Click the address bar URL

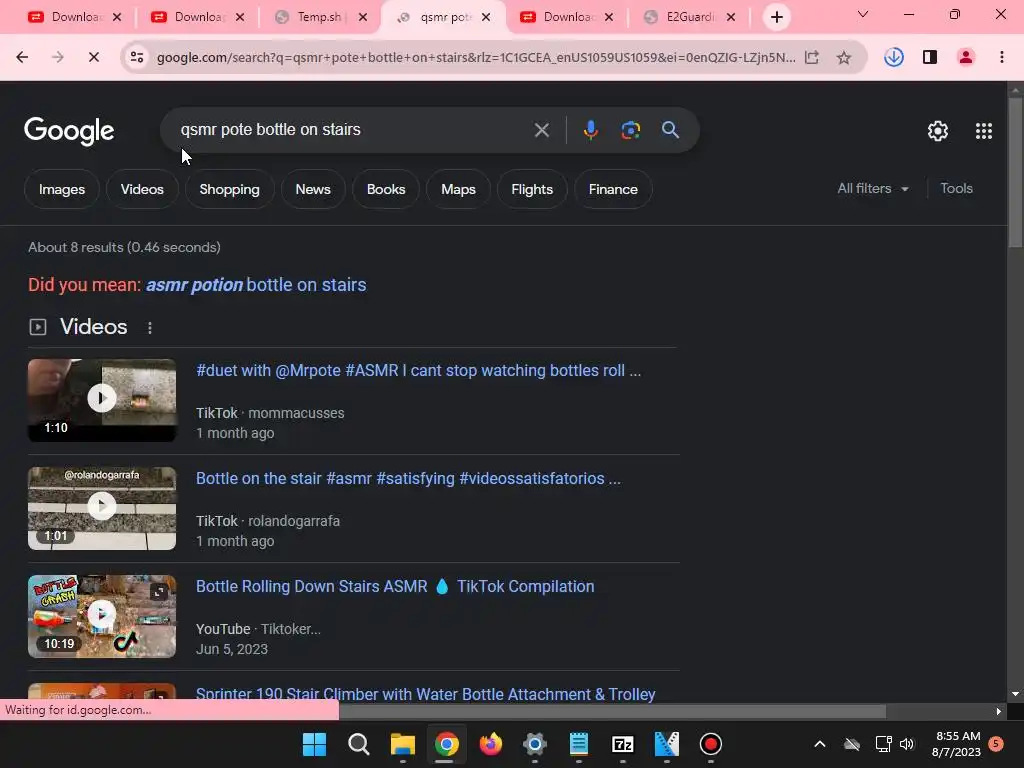(x=475, y=57)
